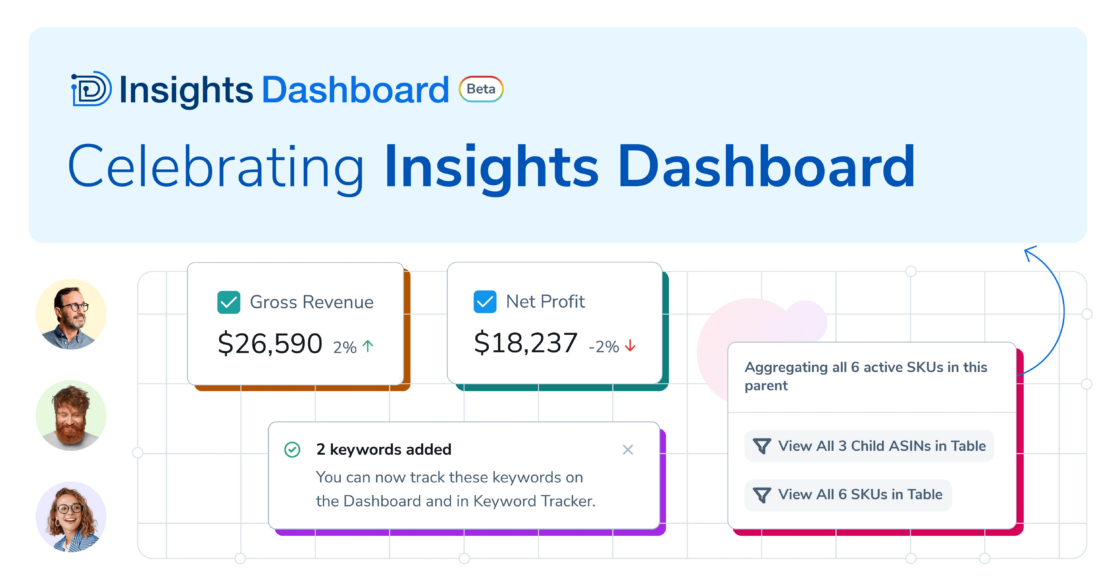1116x586 pixels.
Task: Click the Beta badge
Action: (x=481, y=89)
